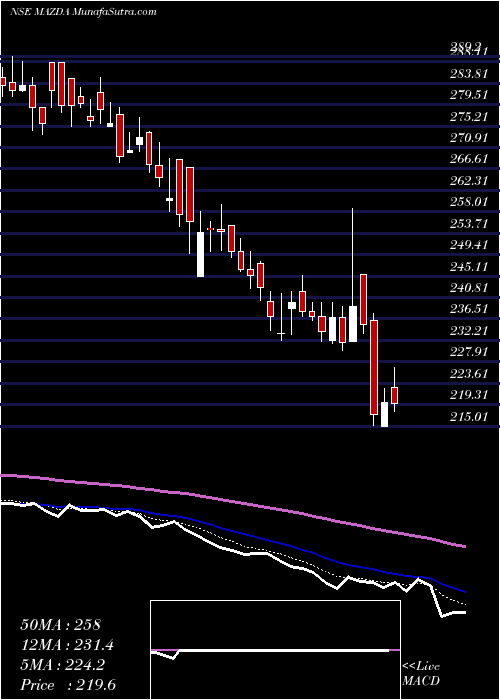Click the <<Live MACD label

click(421, 675)
